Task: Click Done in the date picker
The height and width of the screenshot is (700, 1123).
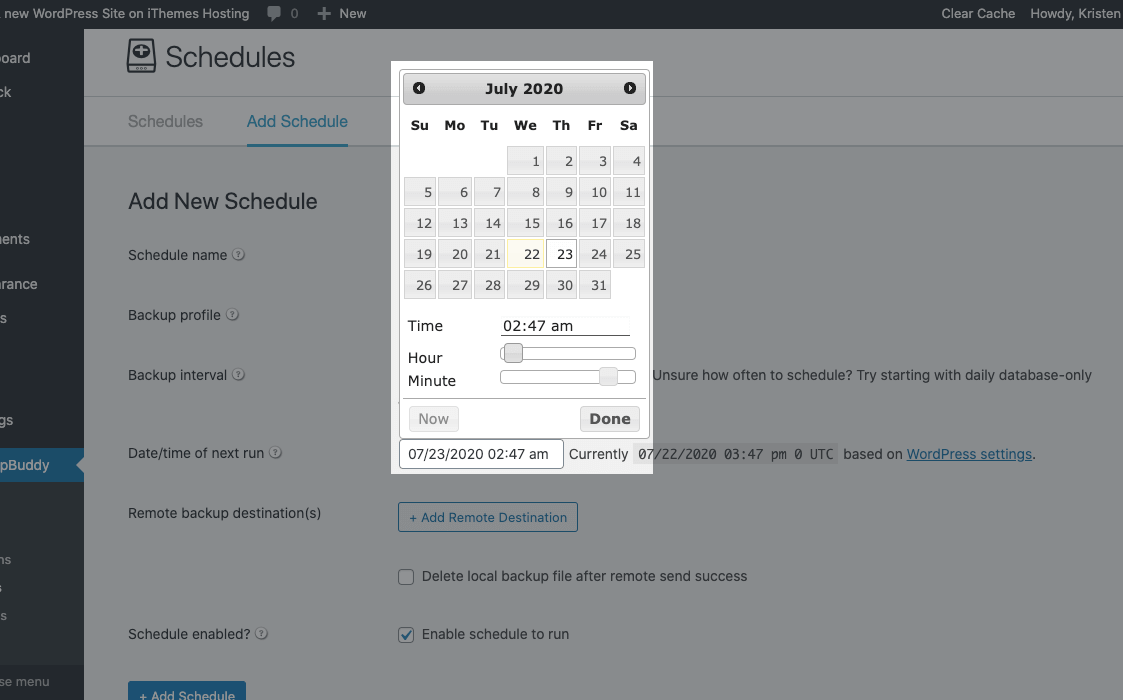Action: tap(609, 418)
